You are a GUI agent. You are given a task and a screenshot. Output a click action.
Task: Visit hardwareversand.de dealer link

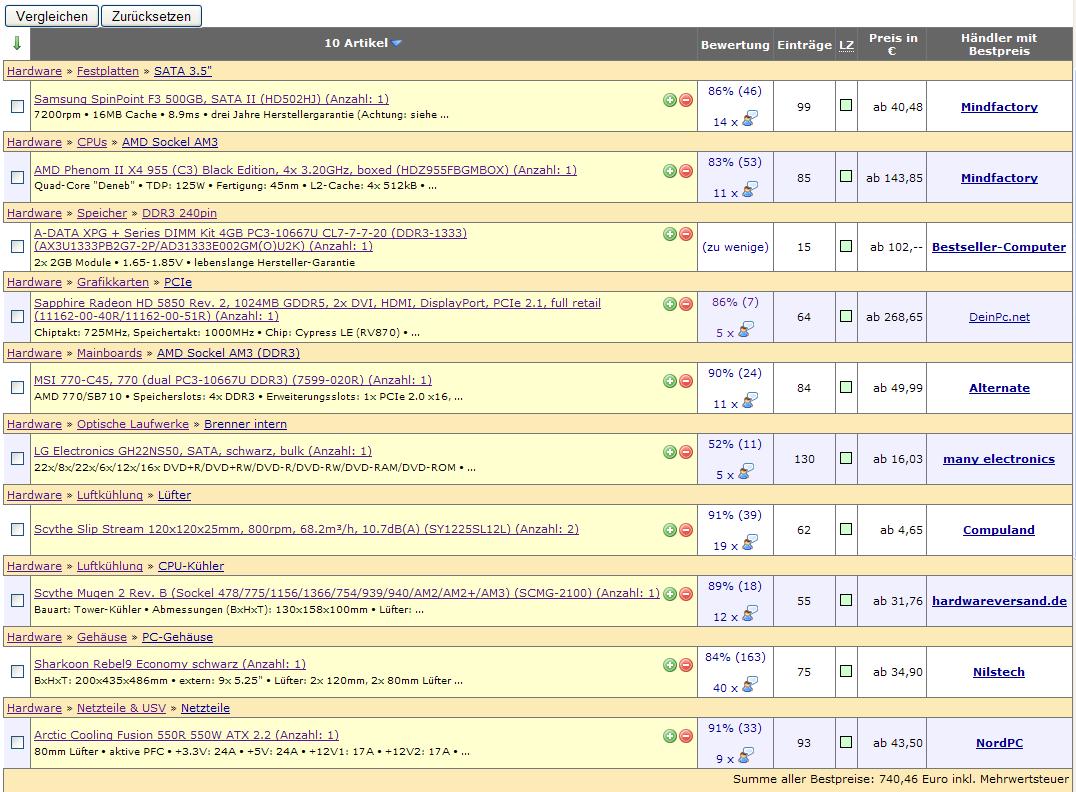[x=999, y=601]
